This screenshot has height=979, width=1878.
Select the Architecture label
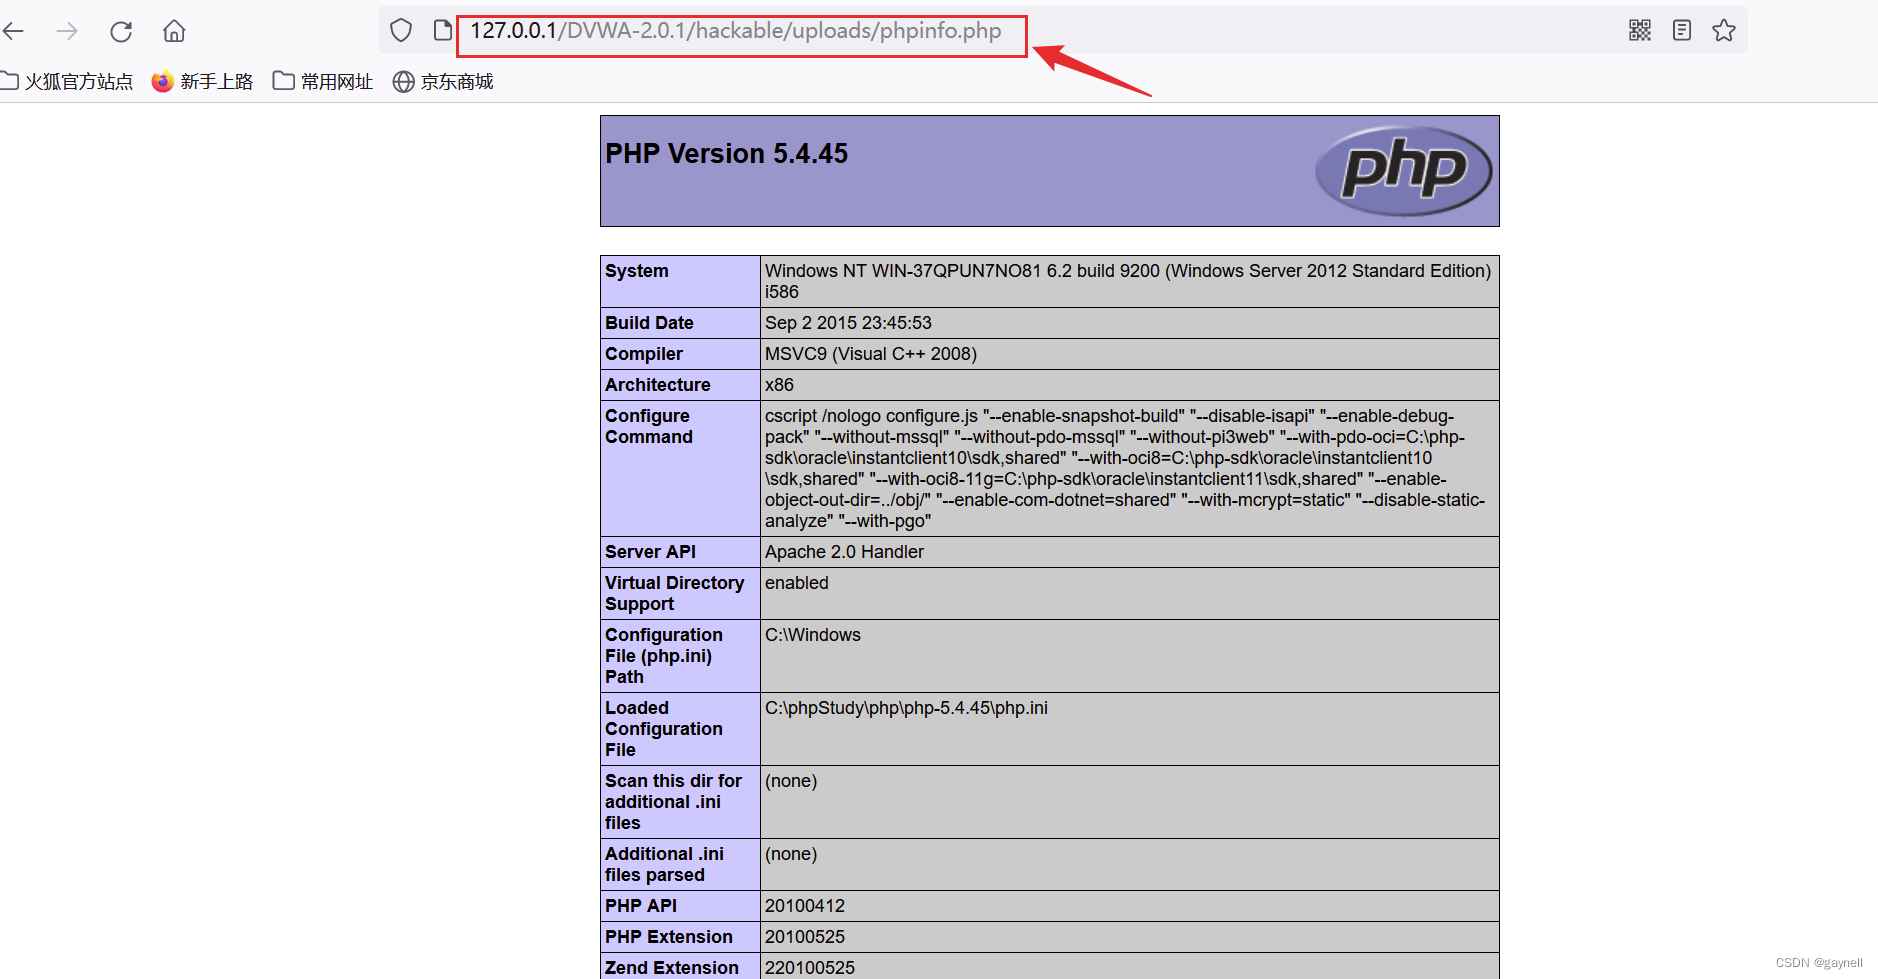click(x=658, y=385)
